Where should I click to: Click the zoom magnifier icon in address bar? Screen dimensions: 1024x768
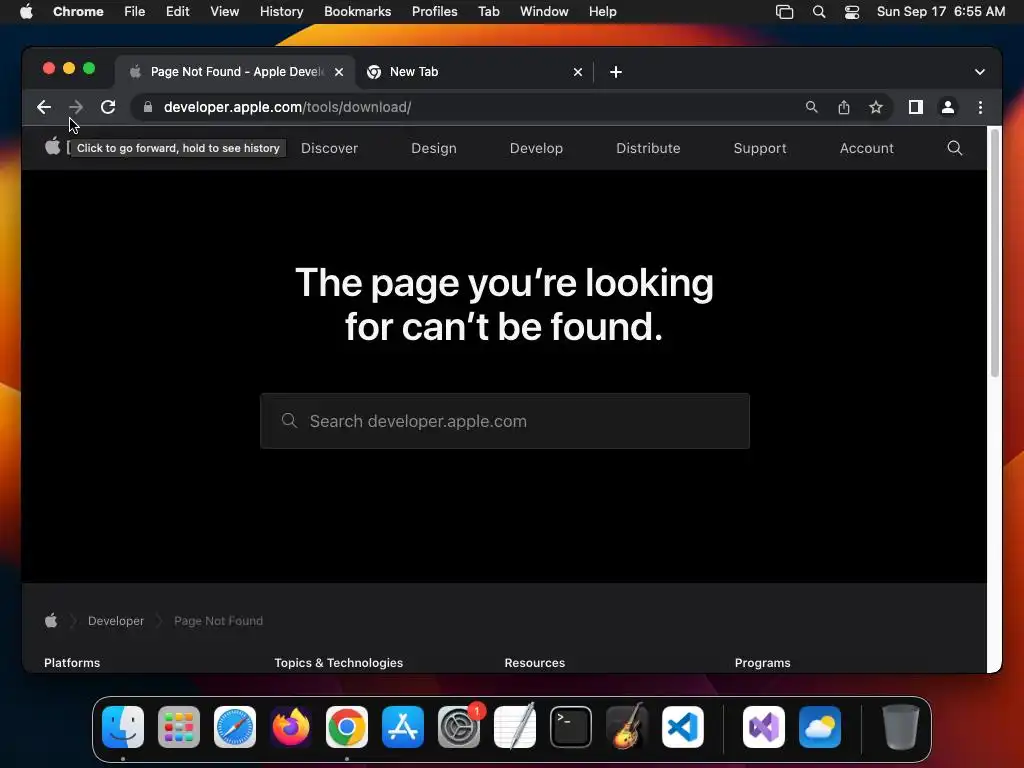(x=811, y=107)
